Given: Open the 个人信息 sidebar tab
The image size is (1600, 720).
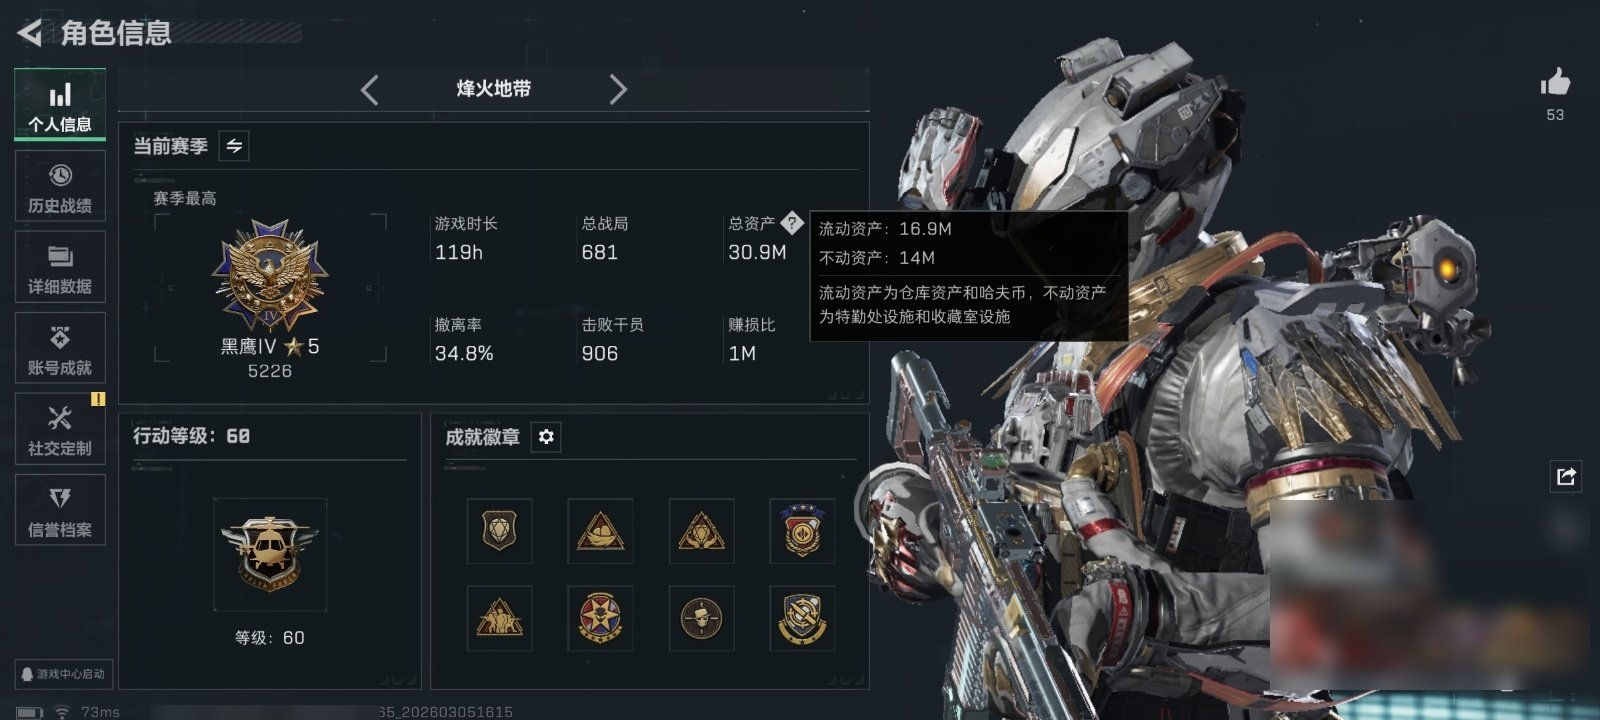Looking at the screenshot, I should tap(60, 105).
